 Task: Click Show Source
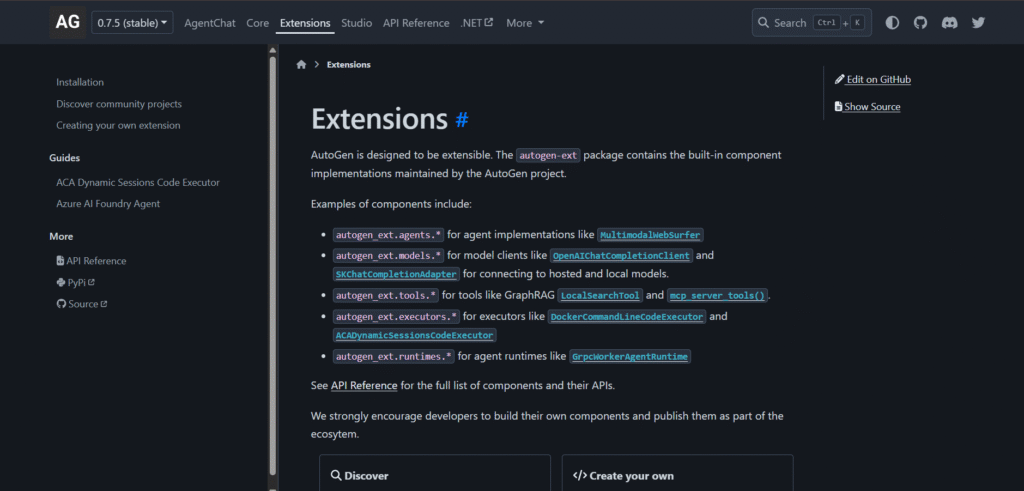(867, 107)
